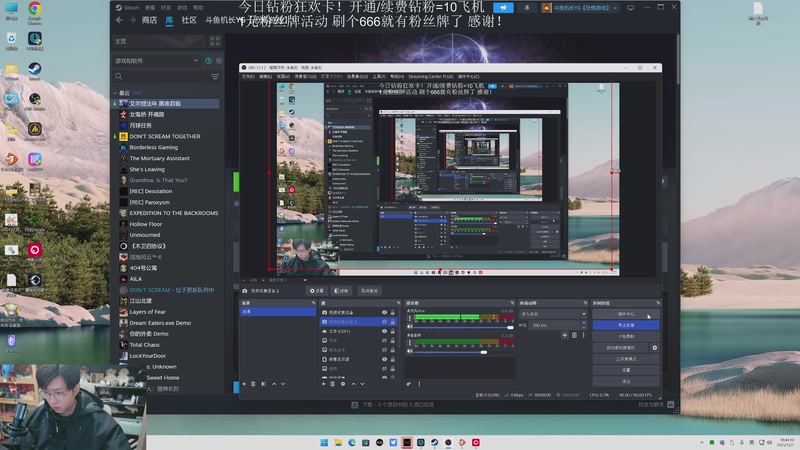Open virtual camera settings gear in controls
Screen dimensions: 800x450
point(655,347)
